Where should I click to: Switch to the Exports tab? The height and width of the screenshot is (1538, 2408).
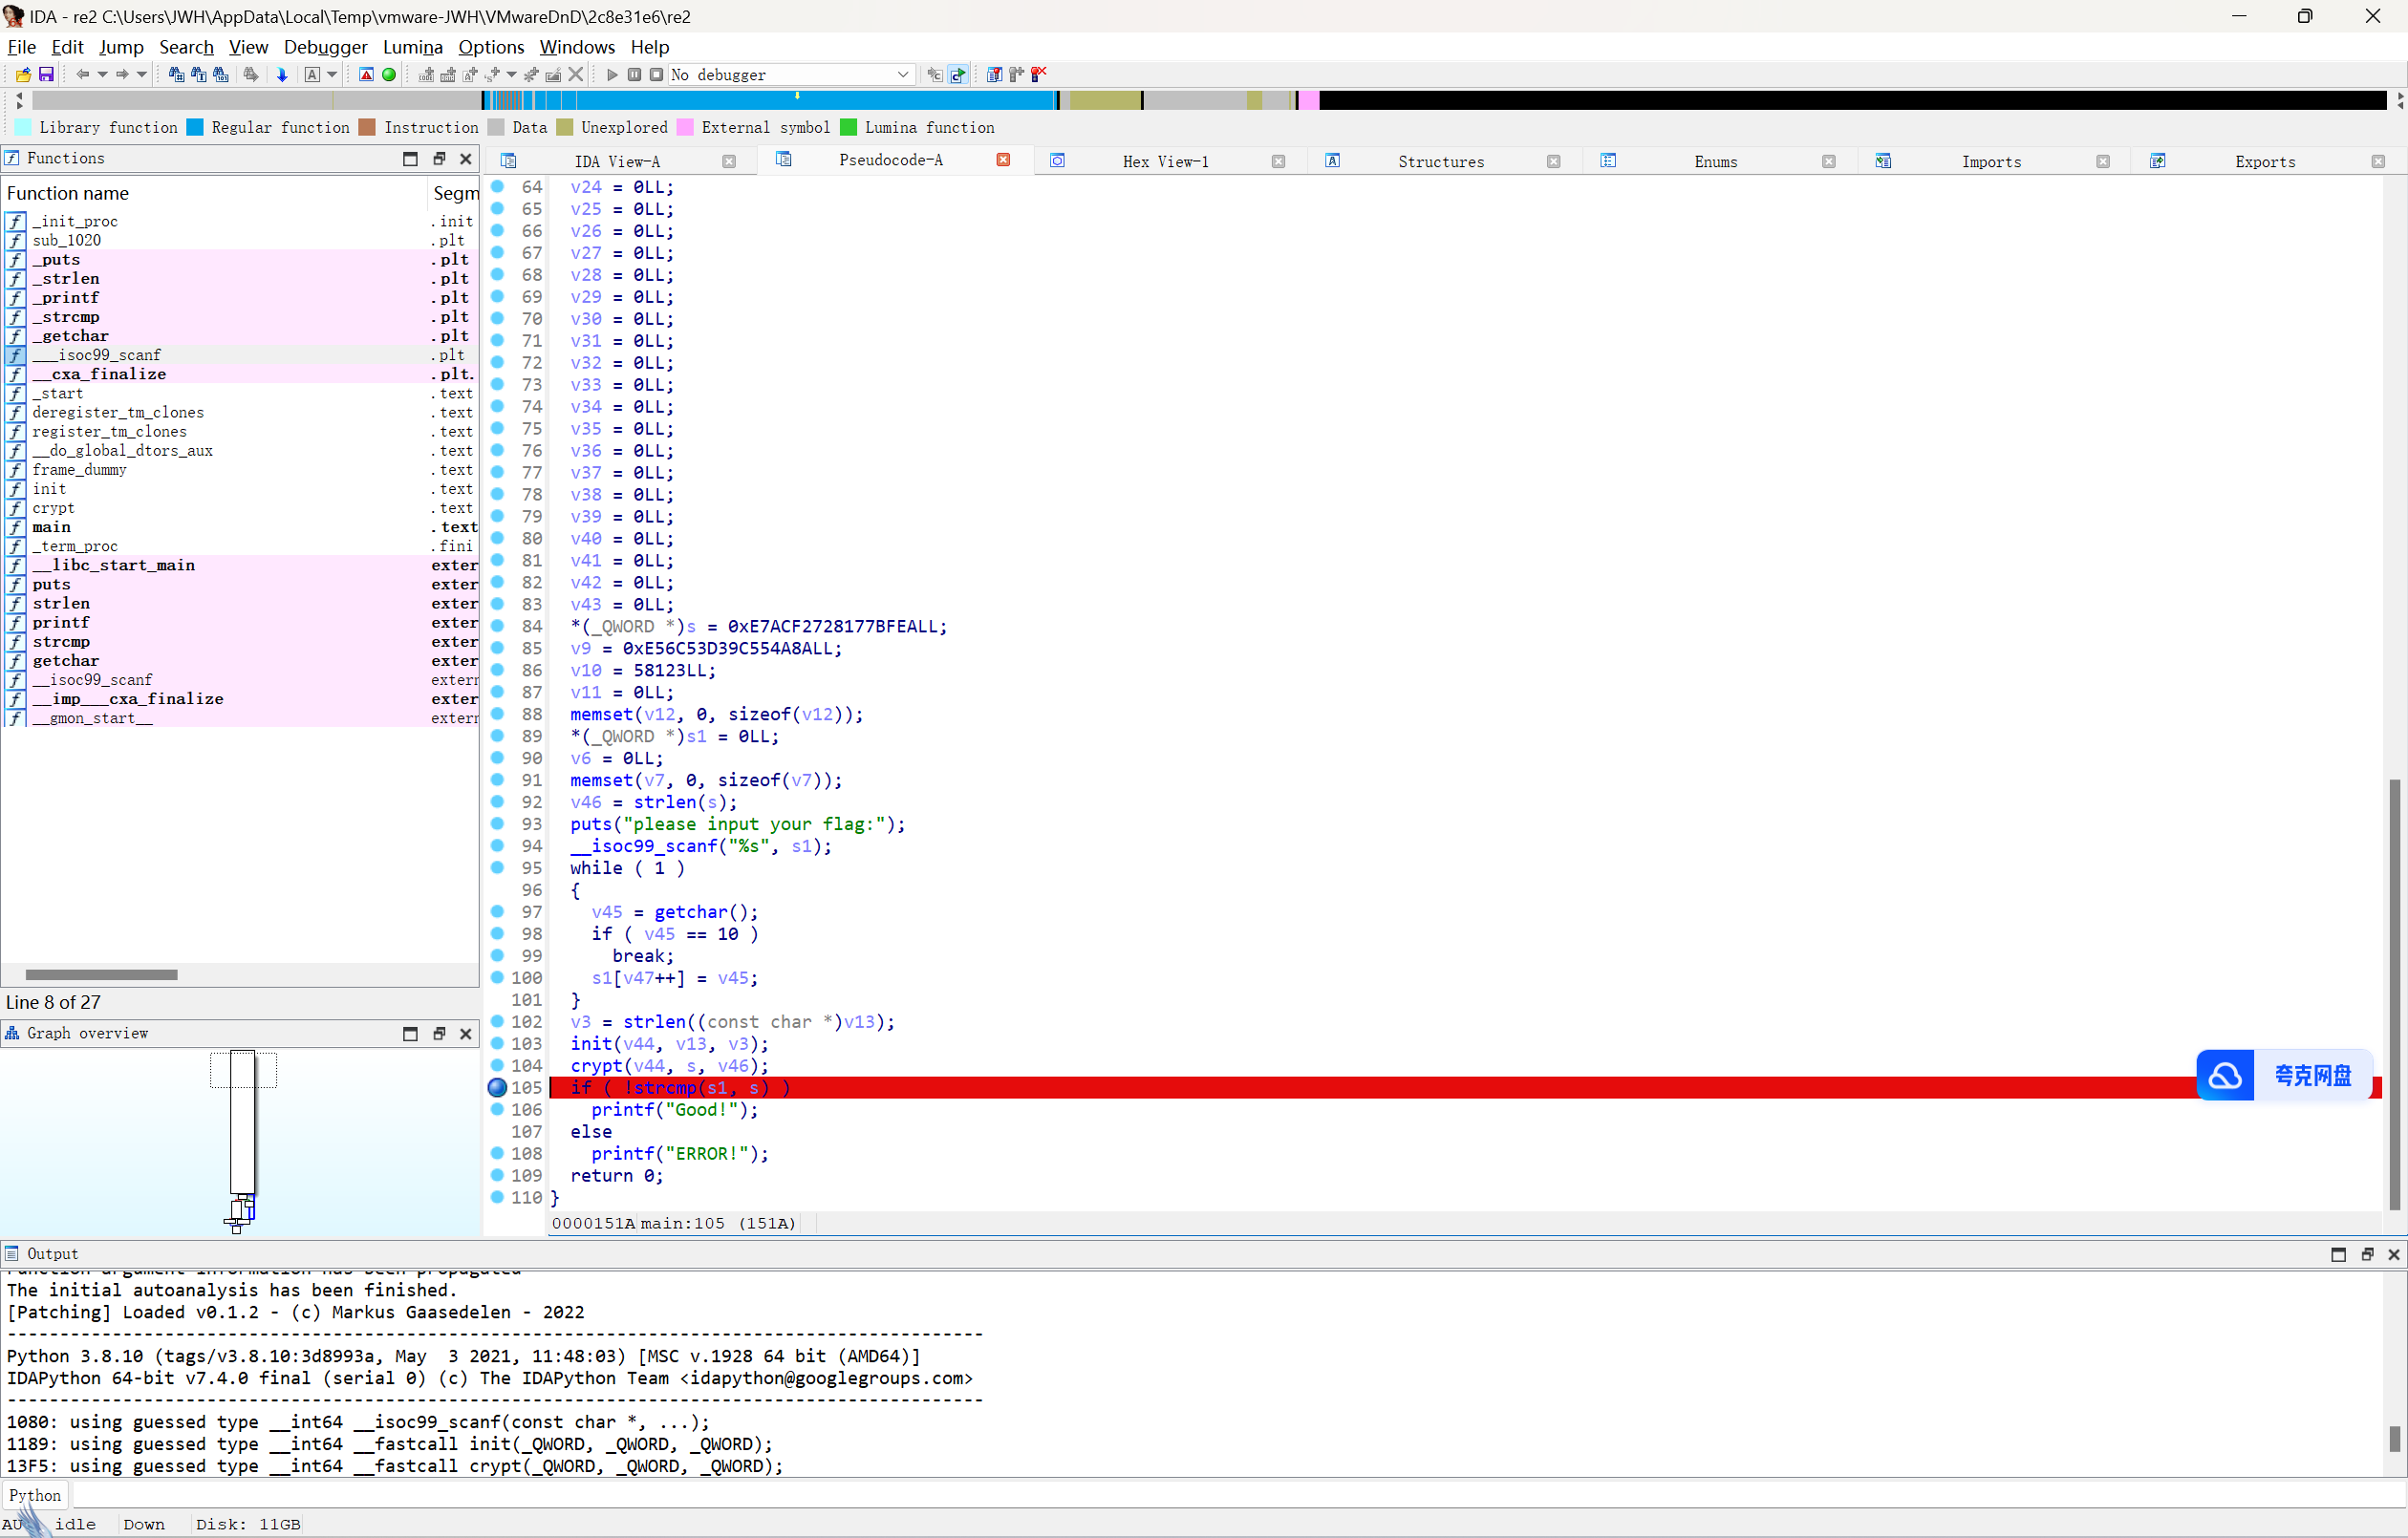click(2265, 162)
